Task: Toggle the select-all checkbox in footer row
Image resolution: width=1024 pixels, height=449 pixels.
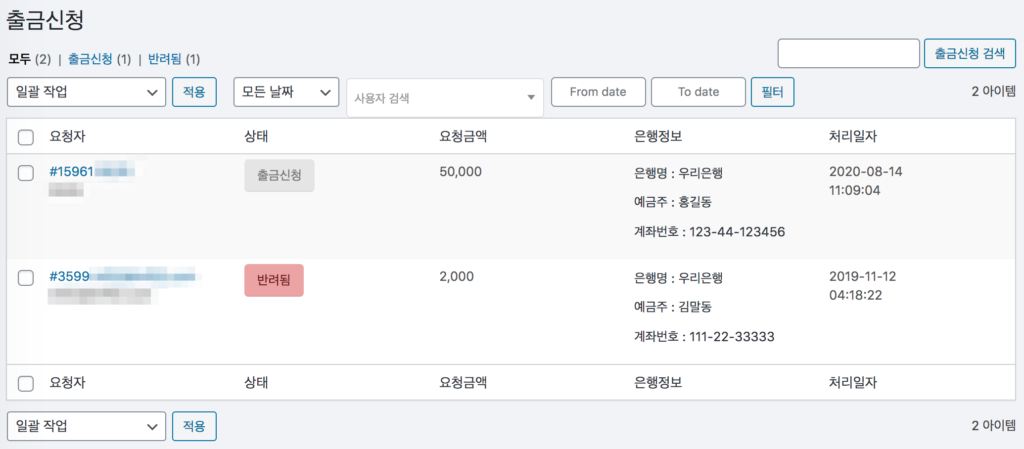Action: (26, 383)
